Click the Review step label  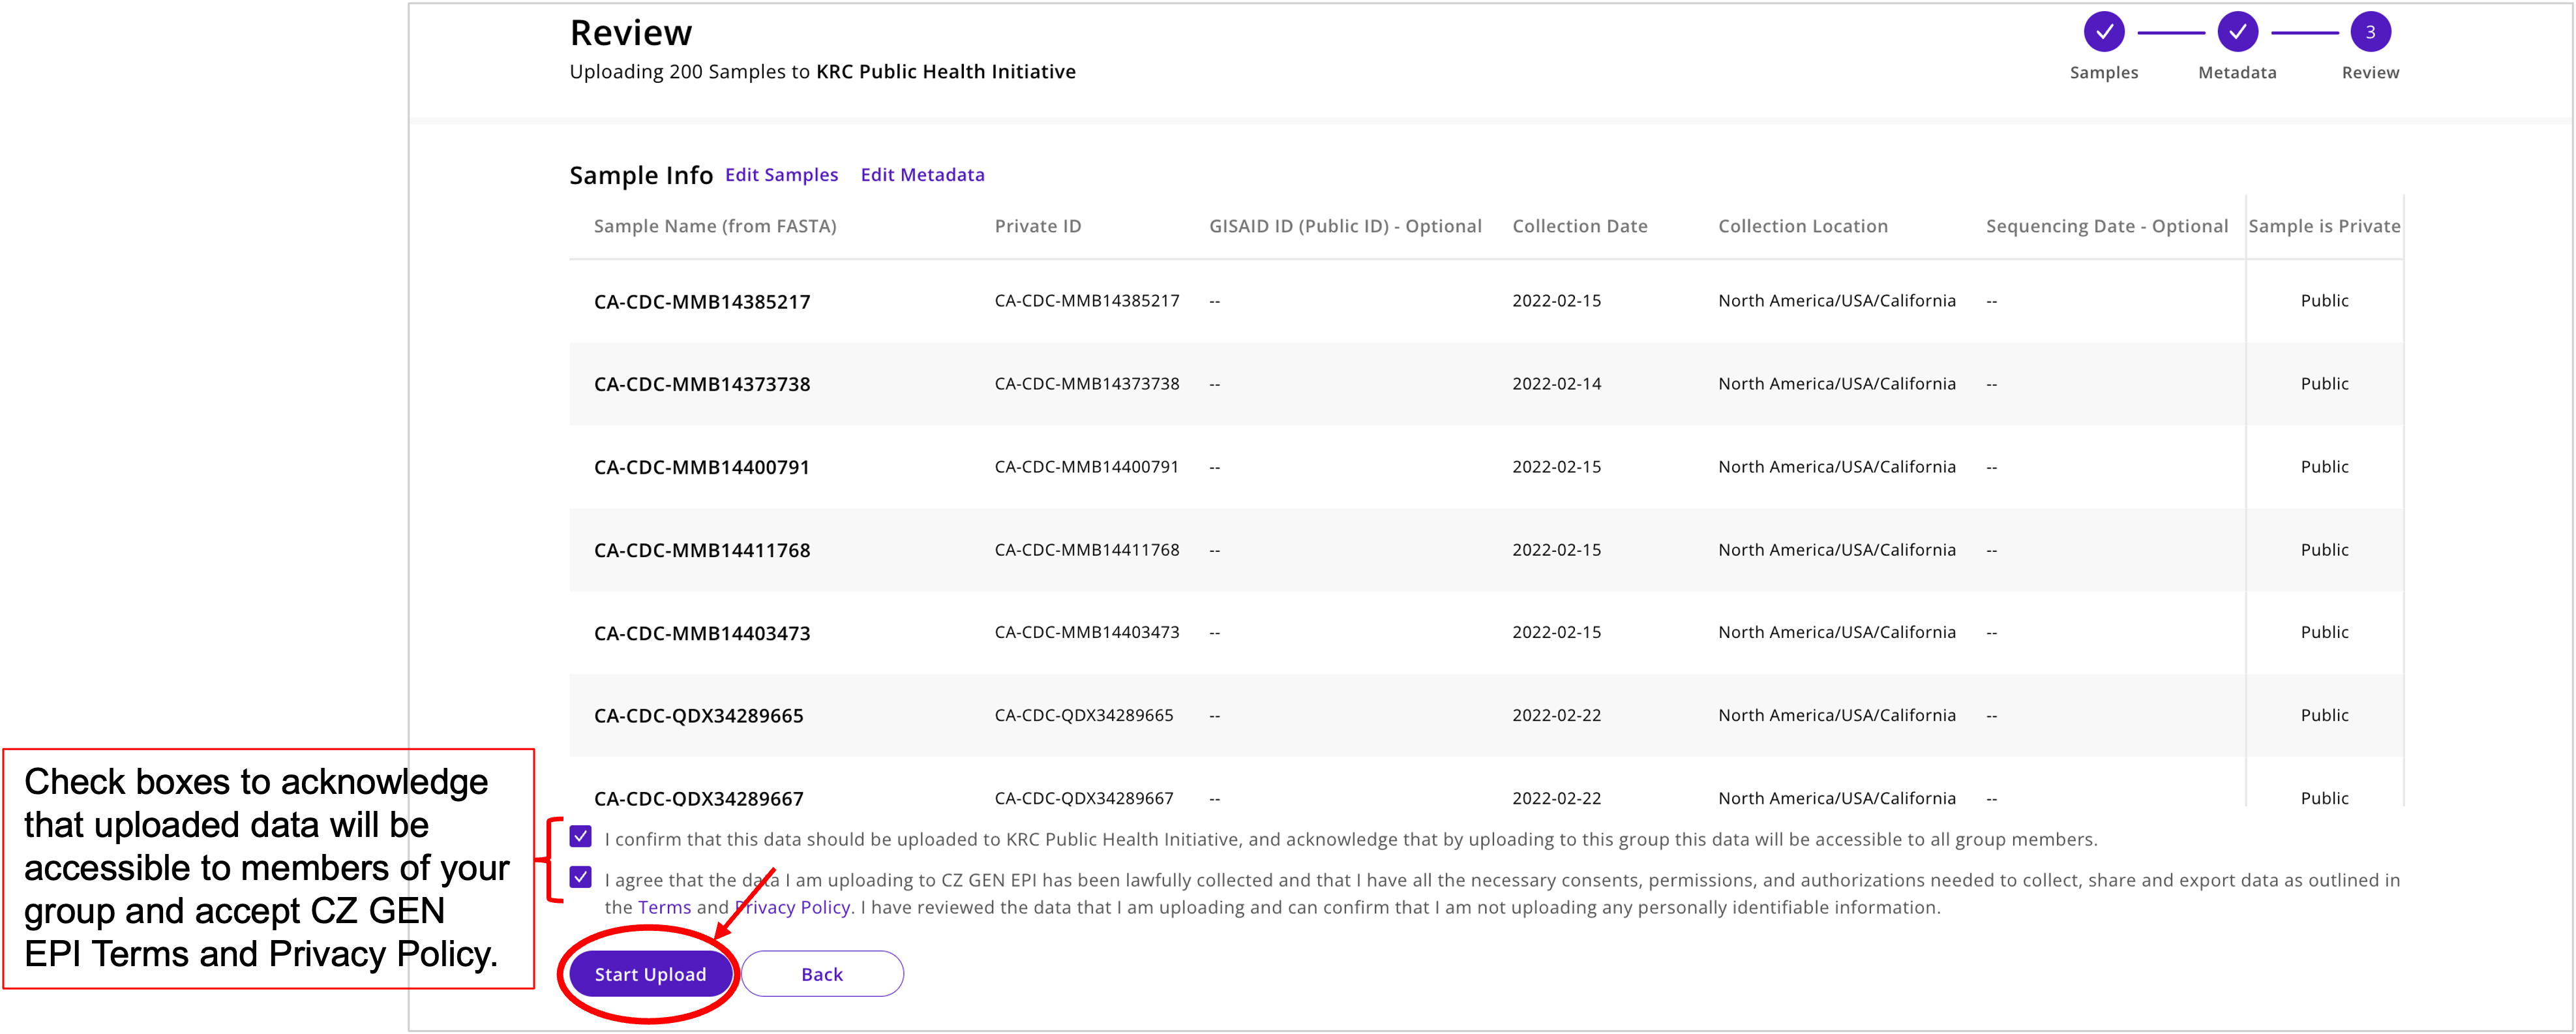pyautogui.click(x=2370, y=73)
